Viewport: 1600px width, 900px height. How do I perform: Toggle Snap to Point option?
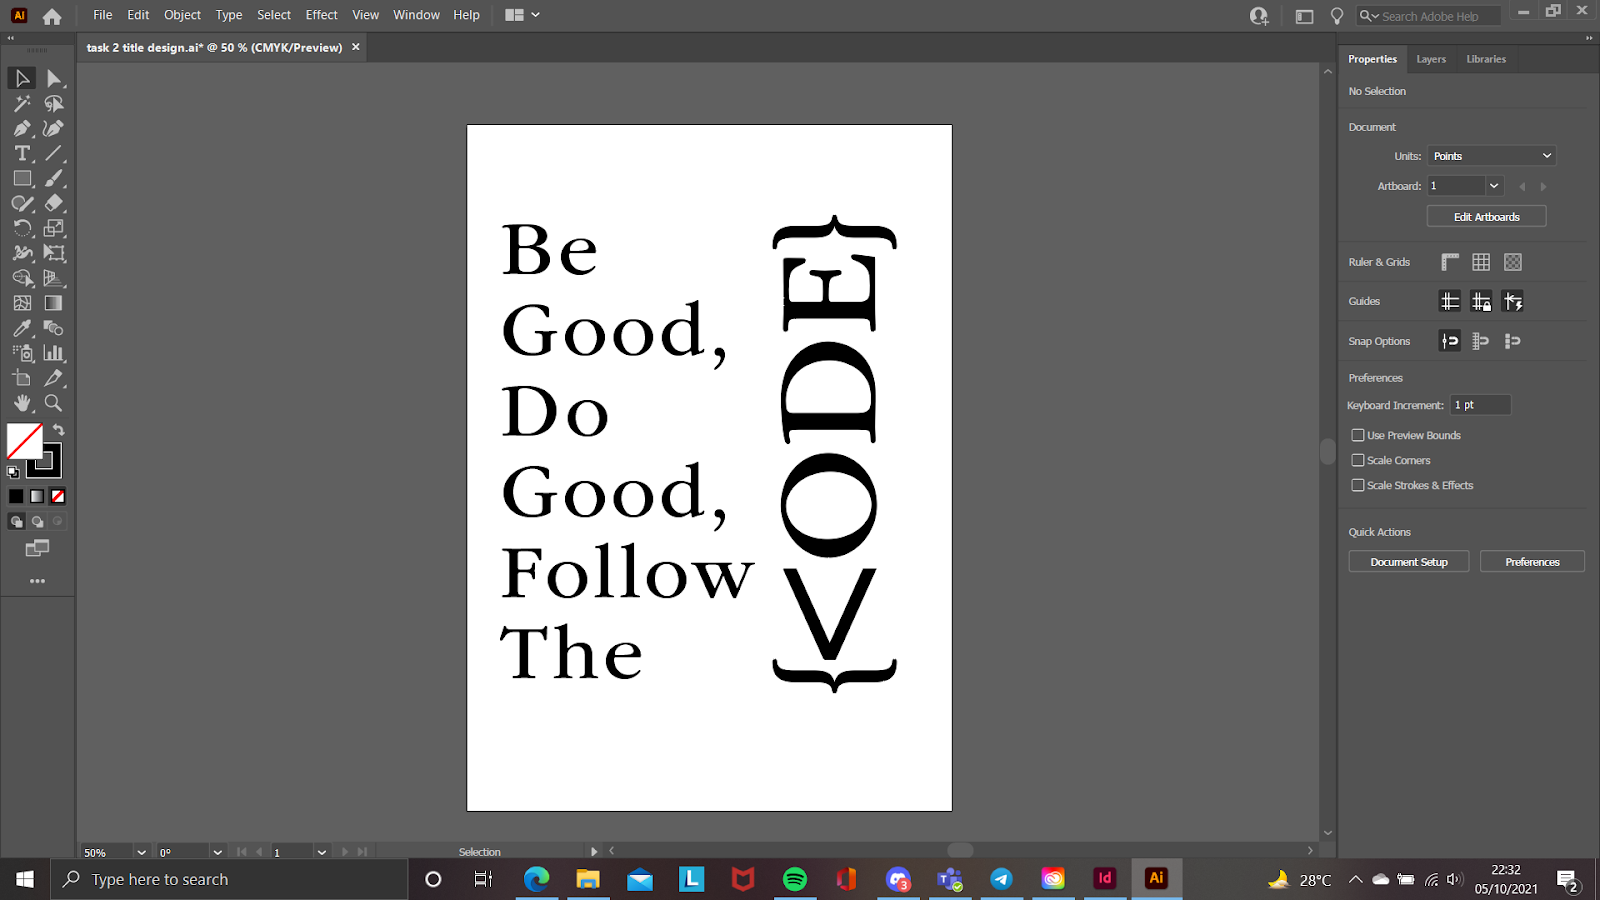pyautogui.click(x=1450, y=341)
